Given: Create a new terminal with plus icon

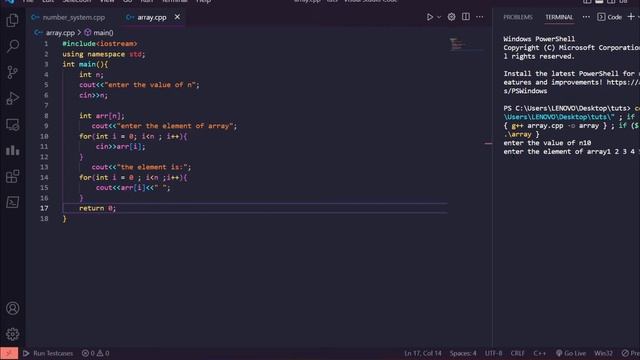Looking at the screenshot, I should [631, 17].
